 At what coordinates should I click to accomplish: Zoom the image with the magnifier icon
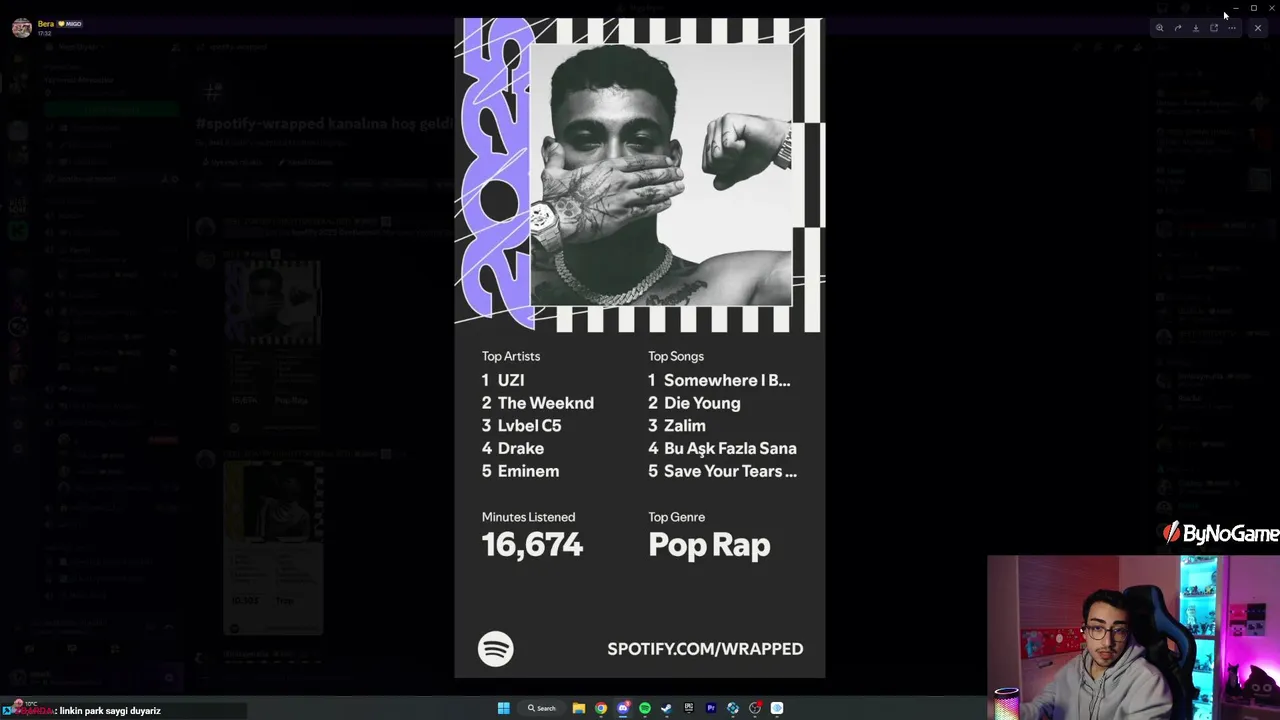[1160, 28]
